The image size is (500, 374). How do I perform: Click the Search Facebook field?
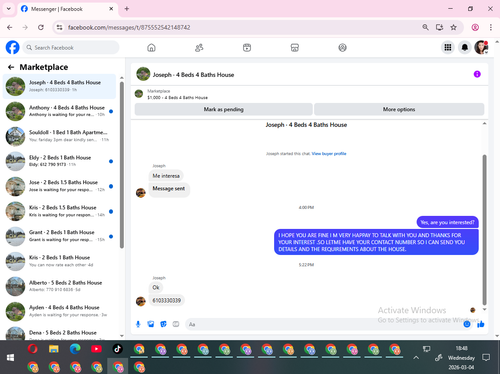click(71, 48)
